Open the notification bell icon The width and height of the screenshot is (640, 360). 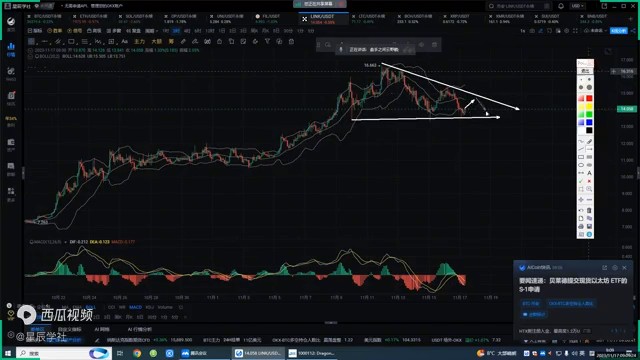click(x=561, y=6)
